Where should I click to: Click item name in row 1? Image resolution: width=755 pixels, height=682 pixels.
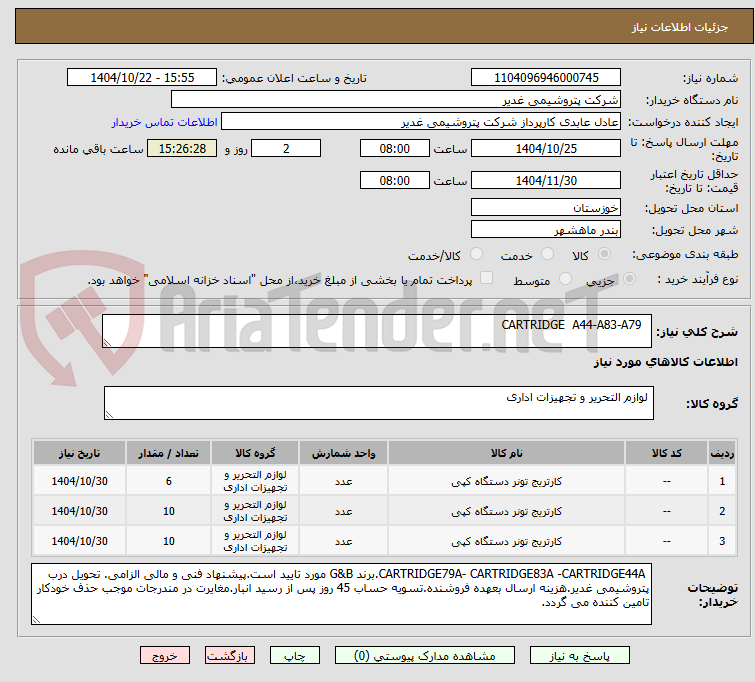[x=507, y=481]
